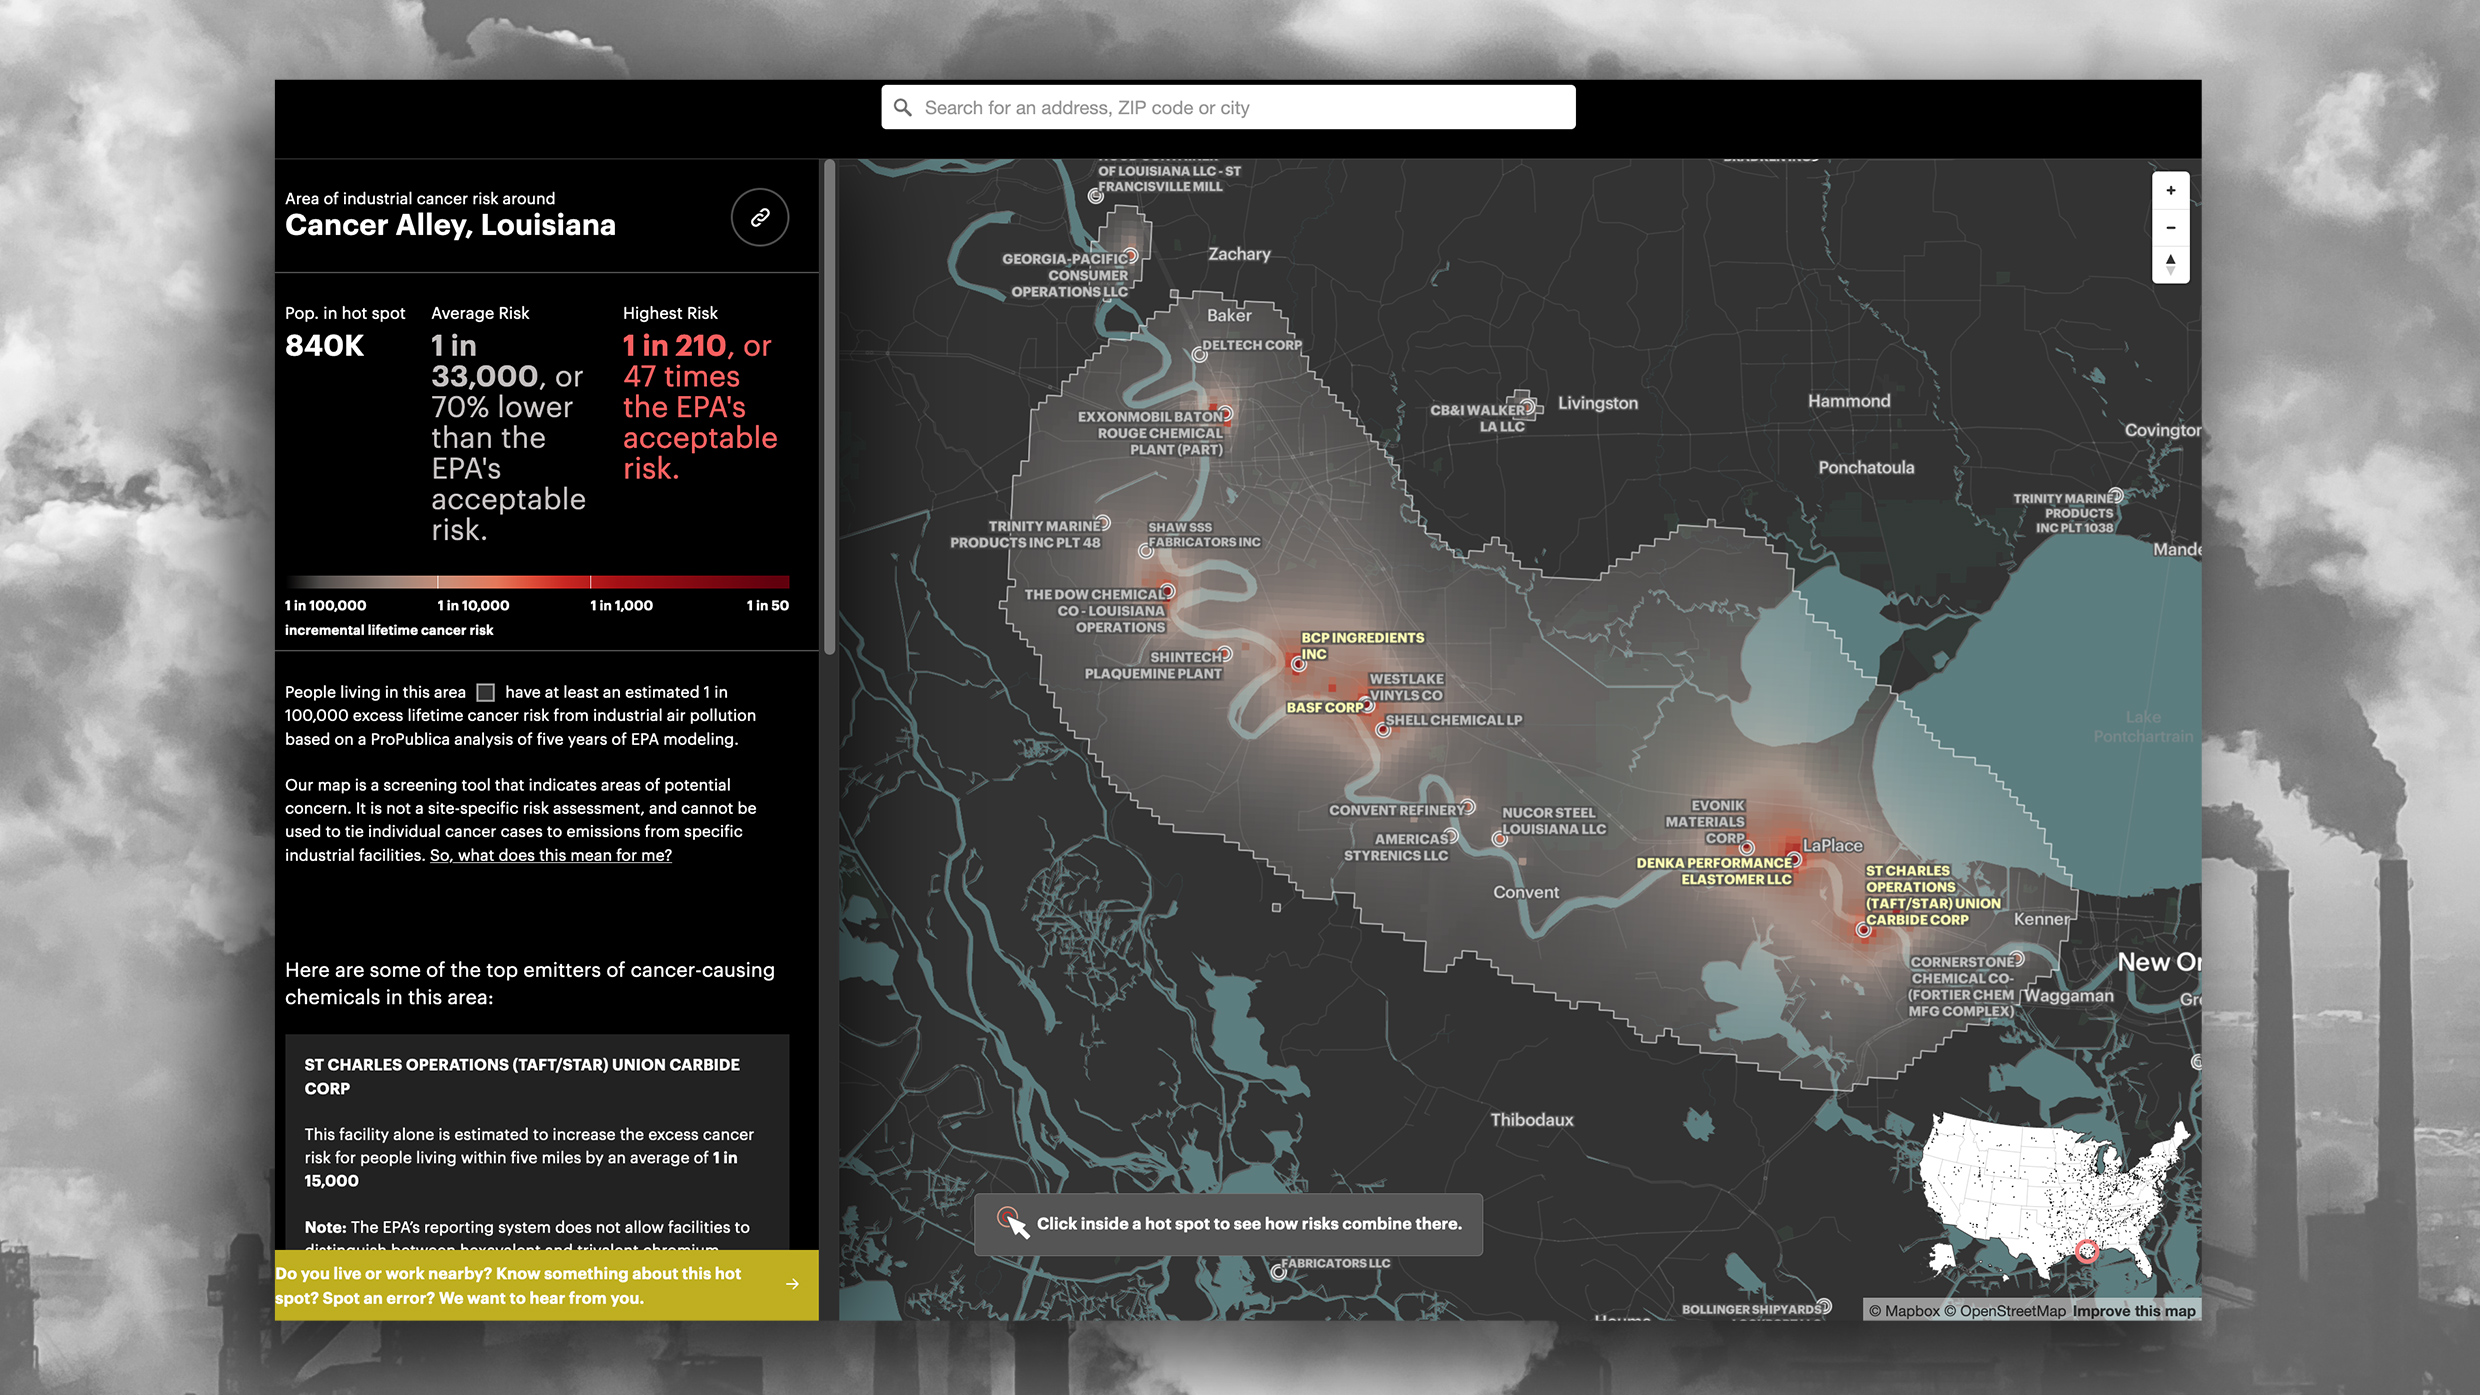Toggle the gray risk-area checkbox in the description text
The width and height of the screenshot is (2480, 1395).
click(487, 692)
